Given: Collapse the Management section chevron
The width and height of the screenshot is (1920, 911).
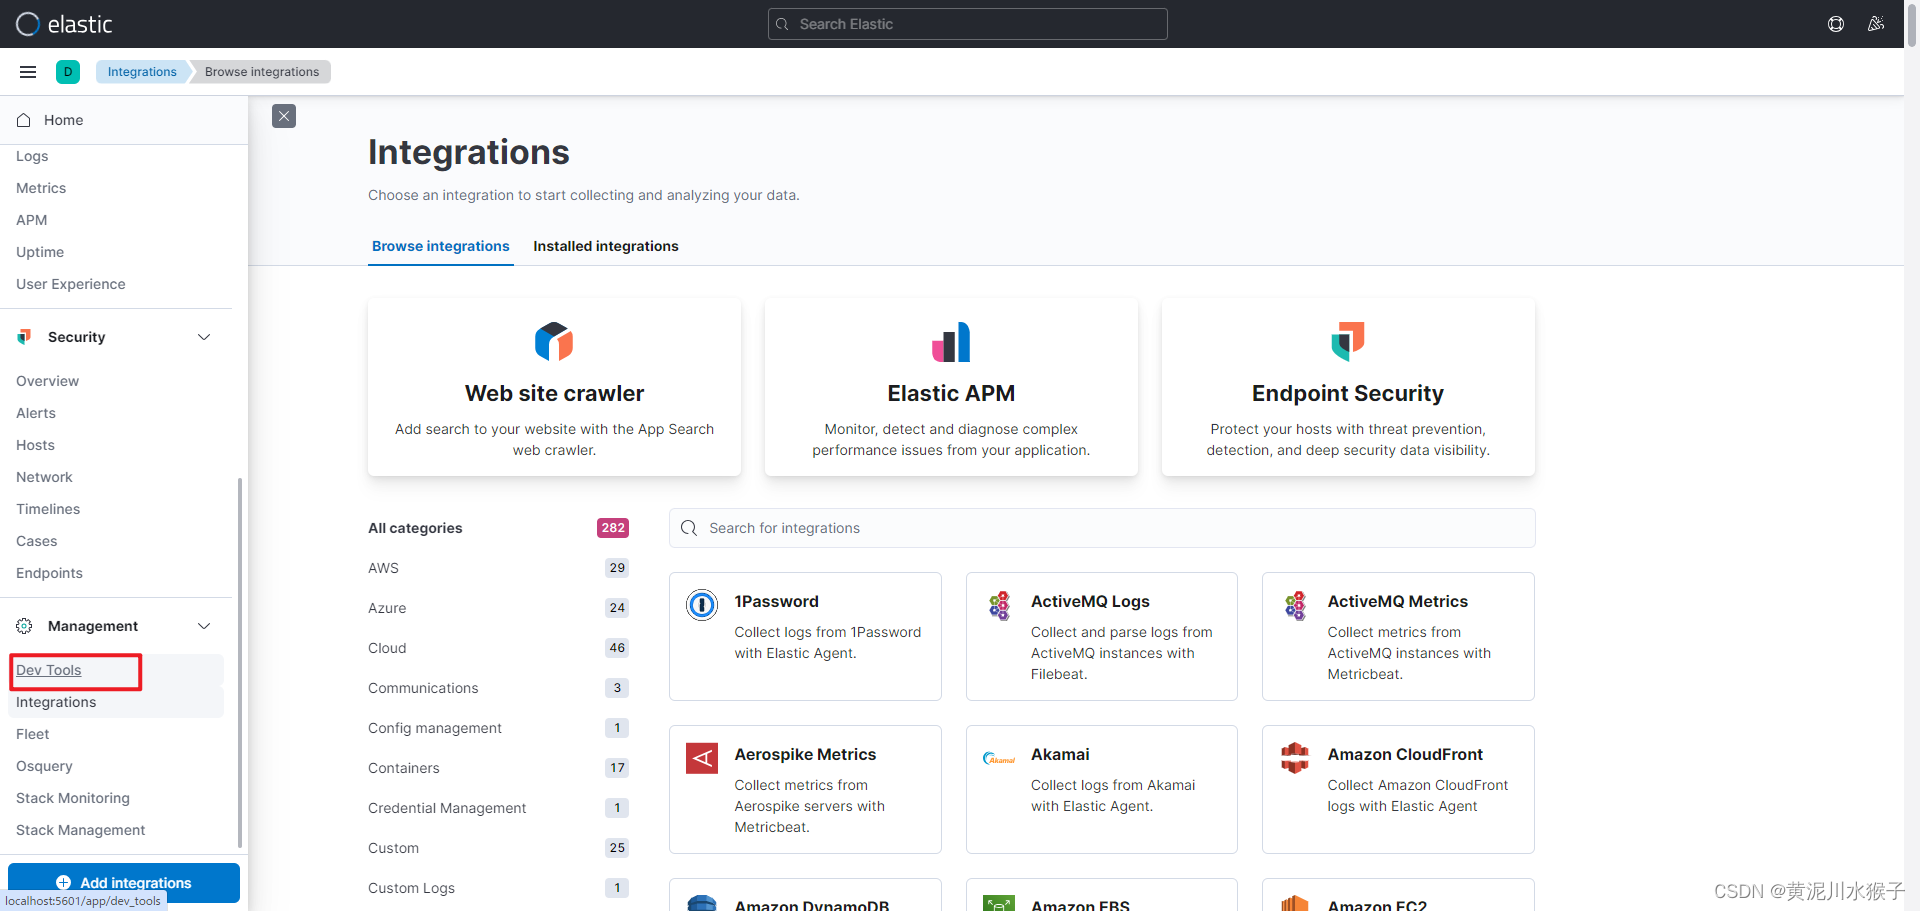Looking at the screenshot, I should 204,626.
